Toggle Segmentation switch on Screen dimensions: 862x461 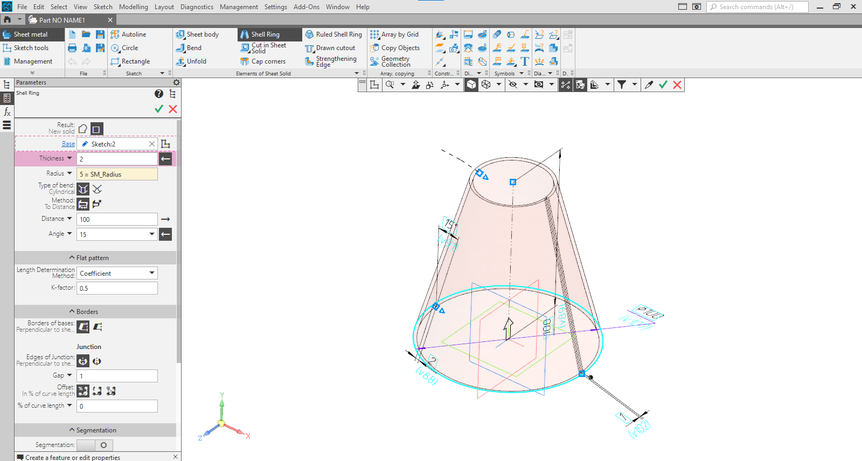[95, 445]
